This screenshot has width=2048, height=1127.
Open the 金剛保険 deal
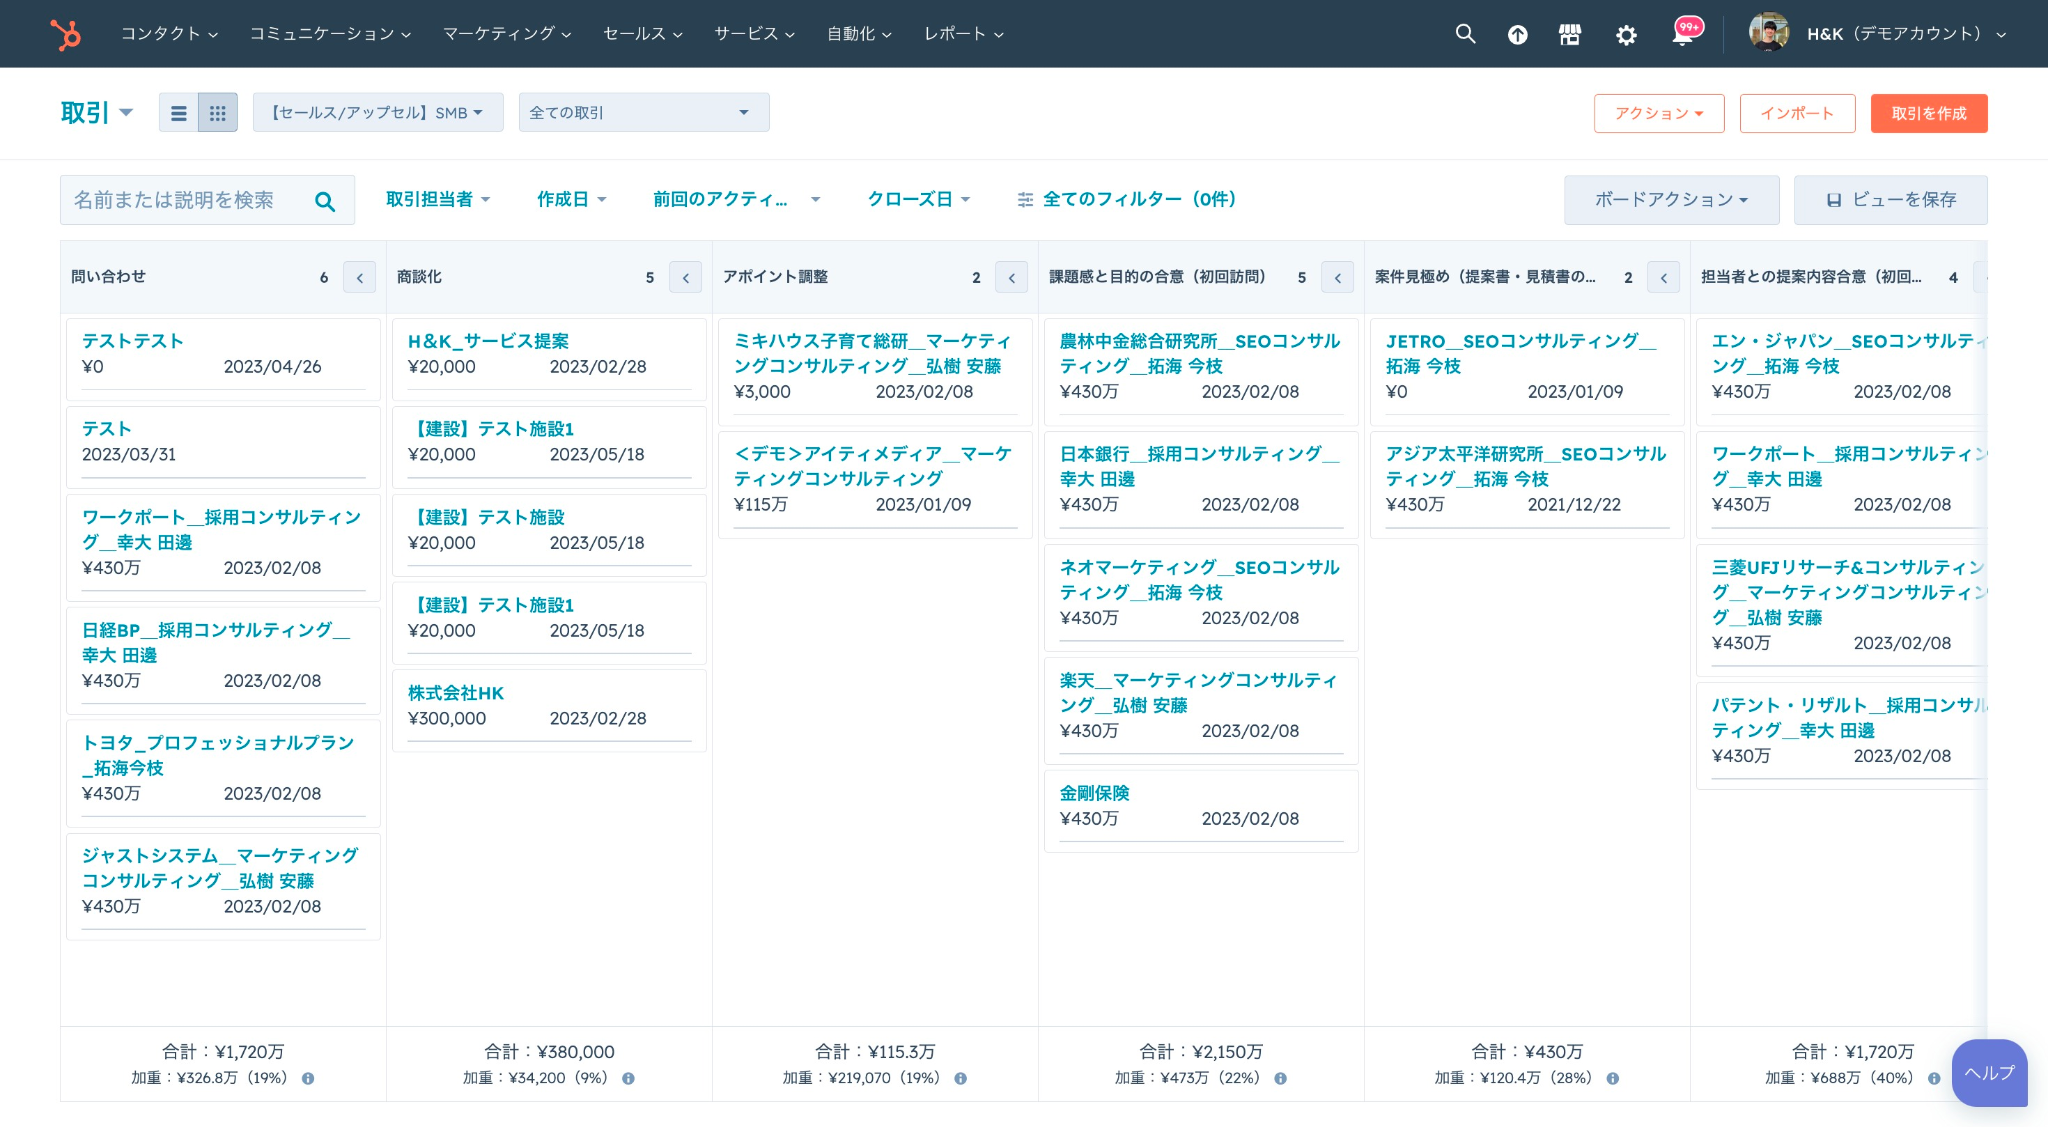pyautogui.click(x=1095, y=794)
